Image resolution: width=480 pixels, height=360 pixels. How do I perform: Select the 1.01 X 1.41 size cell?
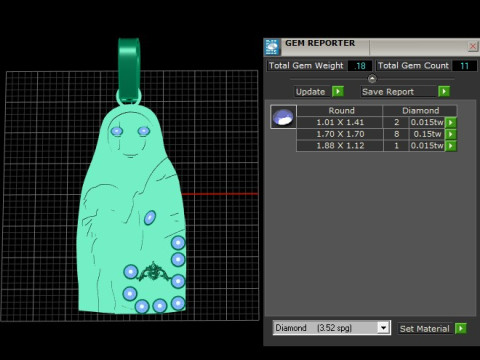[340, 122]
